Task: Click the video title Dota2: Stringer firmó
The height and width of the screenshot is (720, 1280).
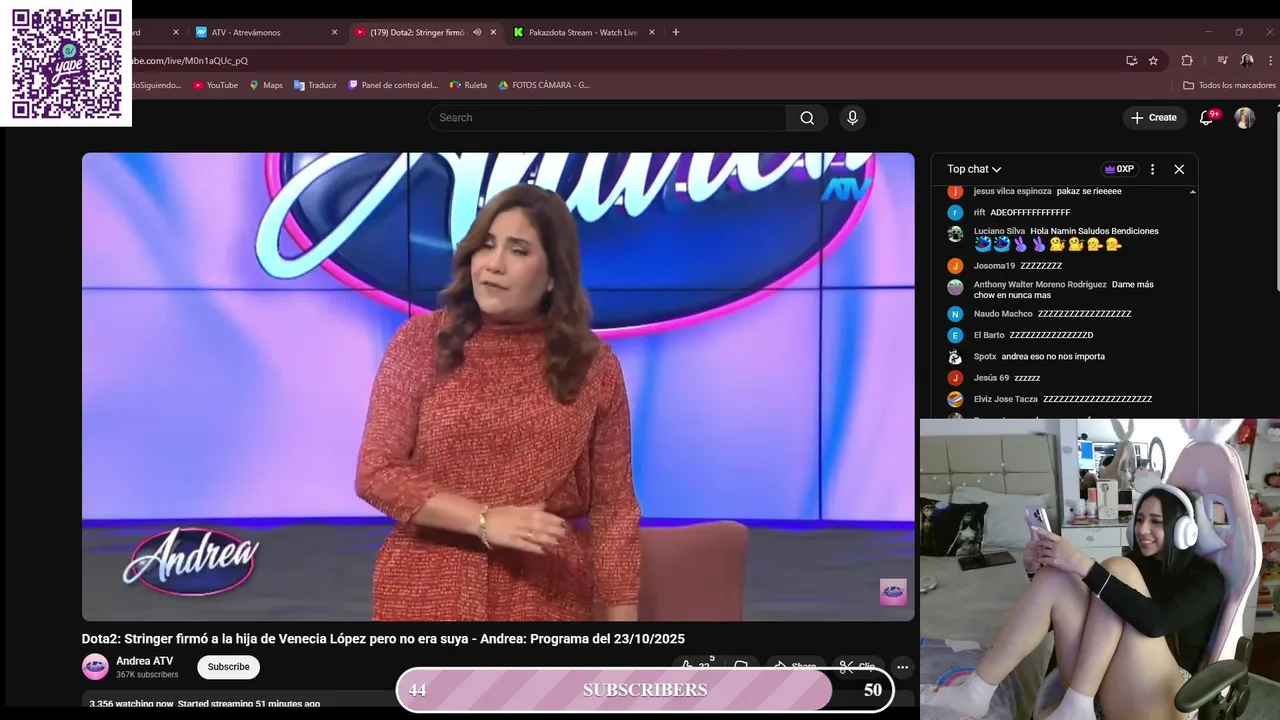Action: point(383,639)
